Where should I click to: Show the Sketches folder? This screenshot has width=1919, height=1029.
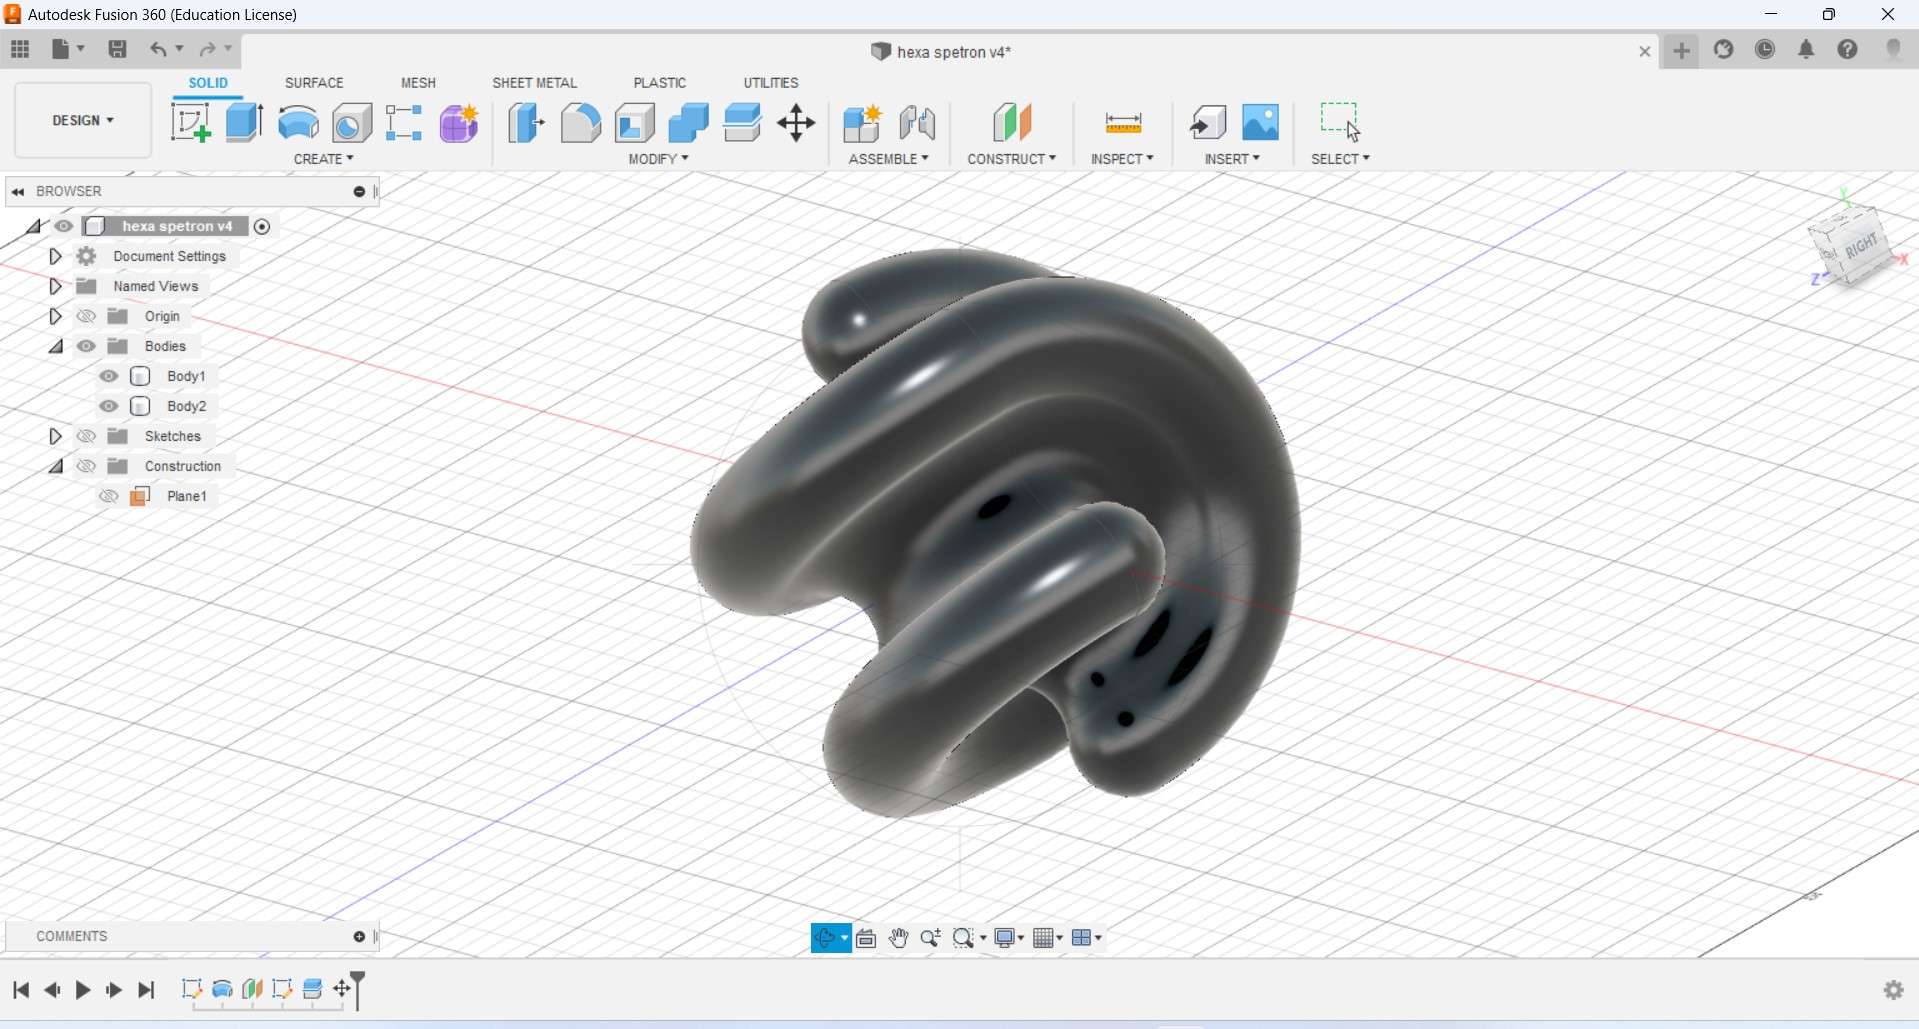[87, 436]
